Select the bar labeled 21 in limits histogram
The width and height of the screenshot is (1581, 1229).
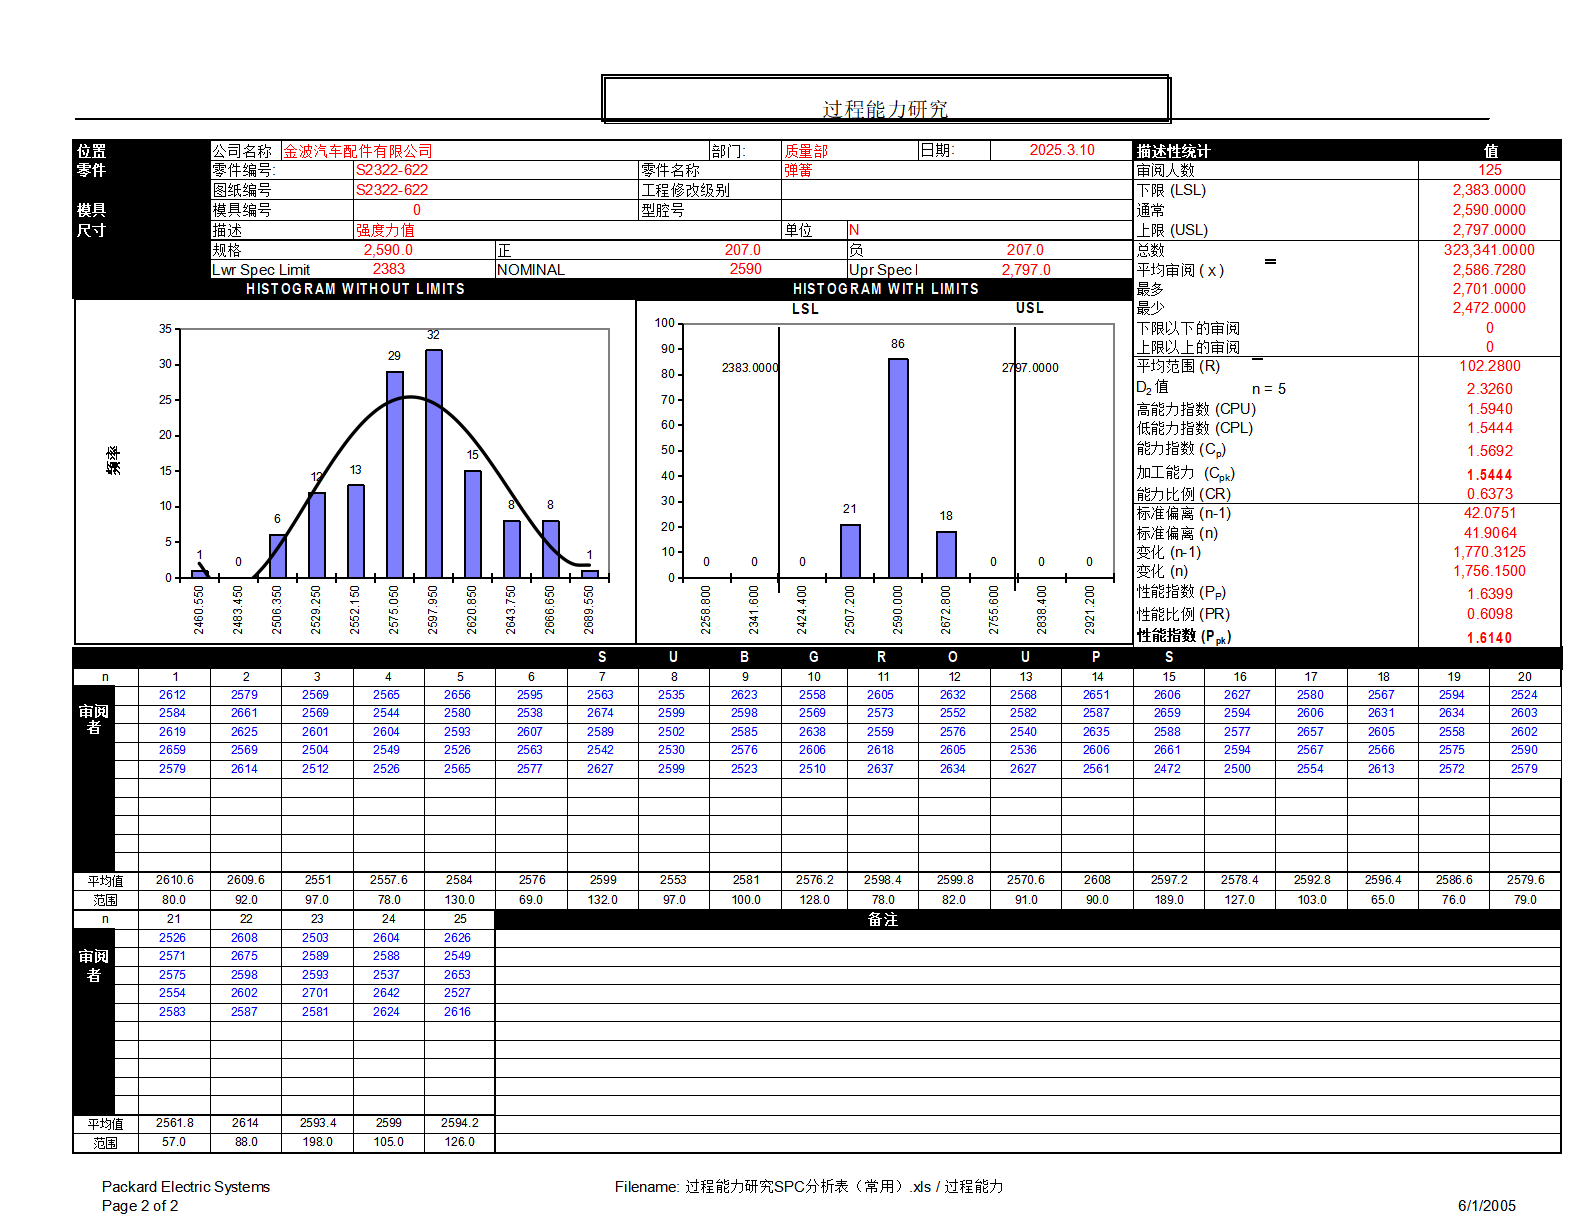click(x=850, y=551)
